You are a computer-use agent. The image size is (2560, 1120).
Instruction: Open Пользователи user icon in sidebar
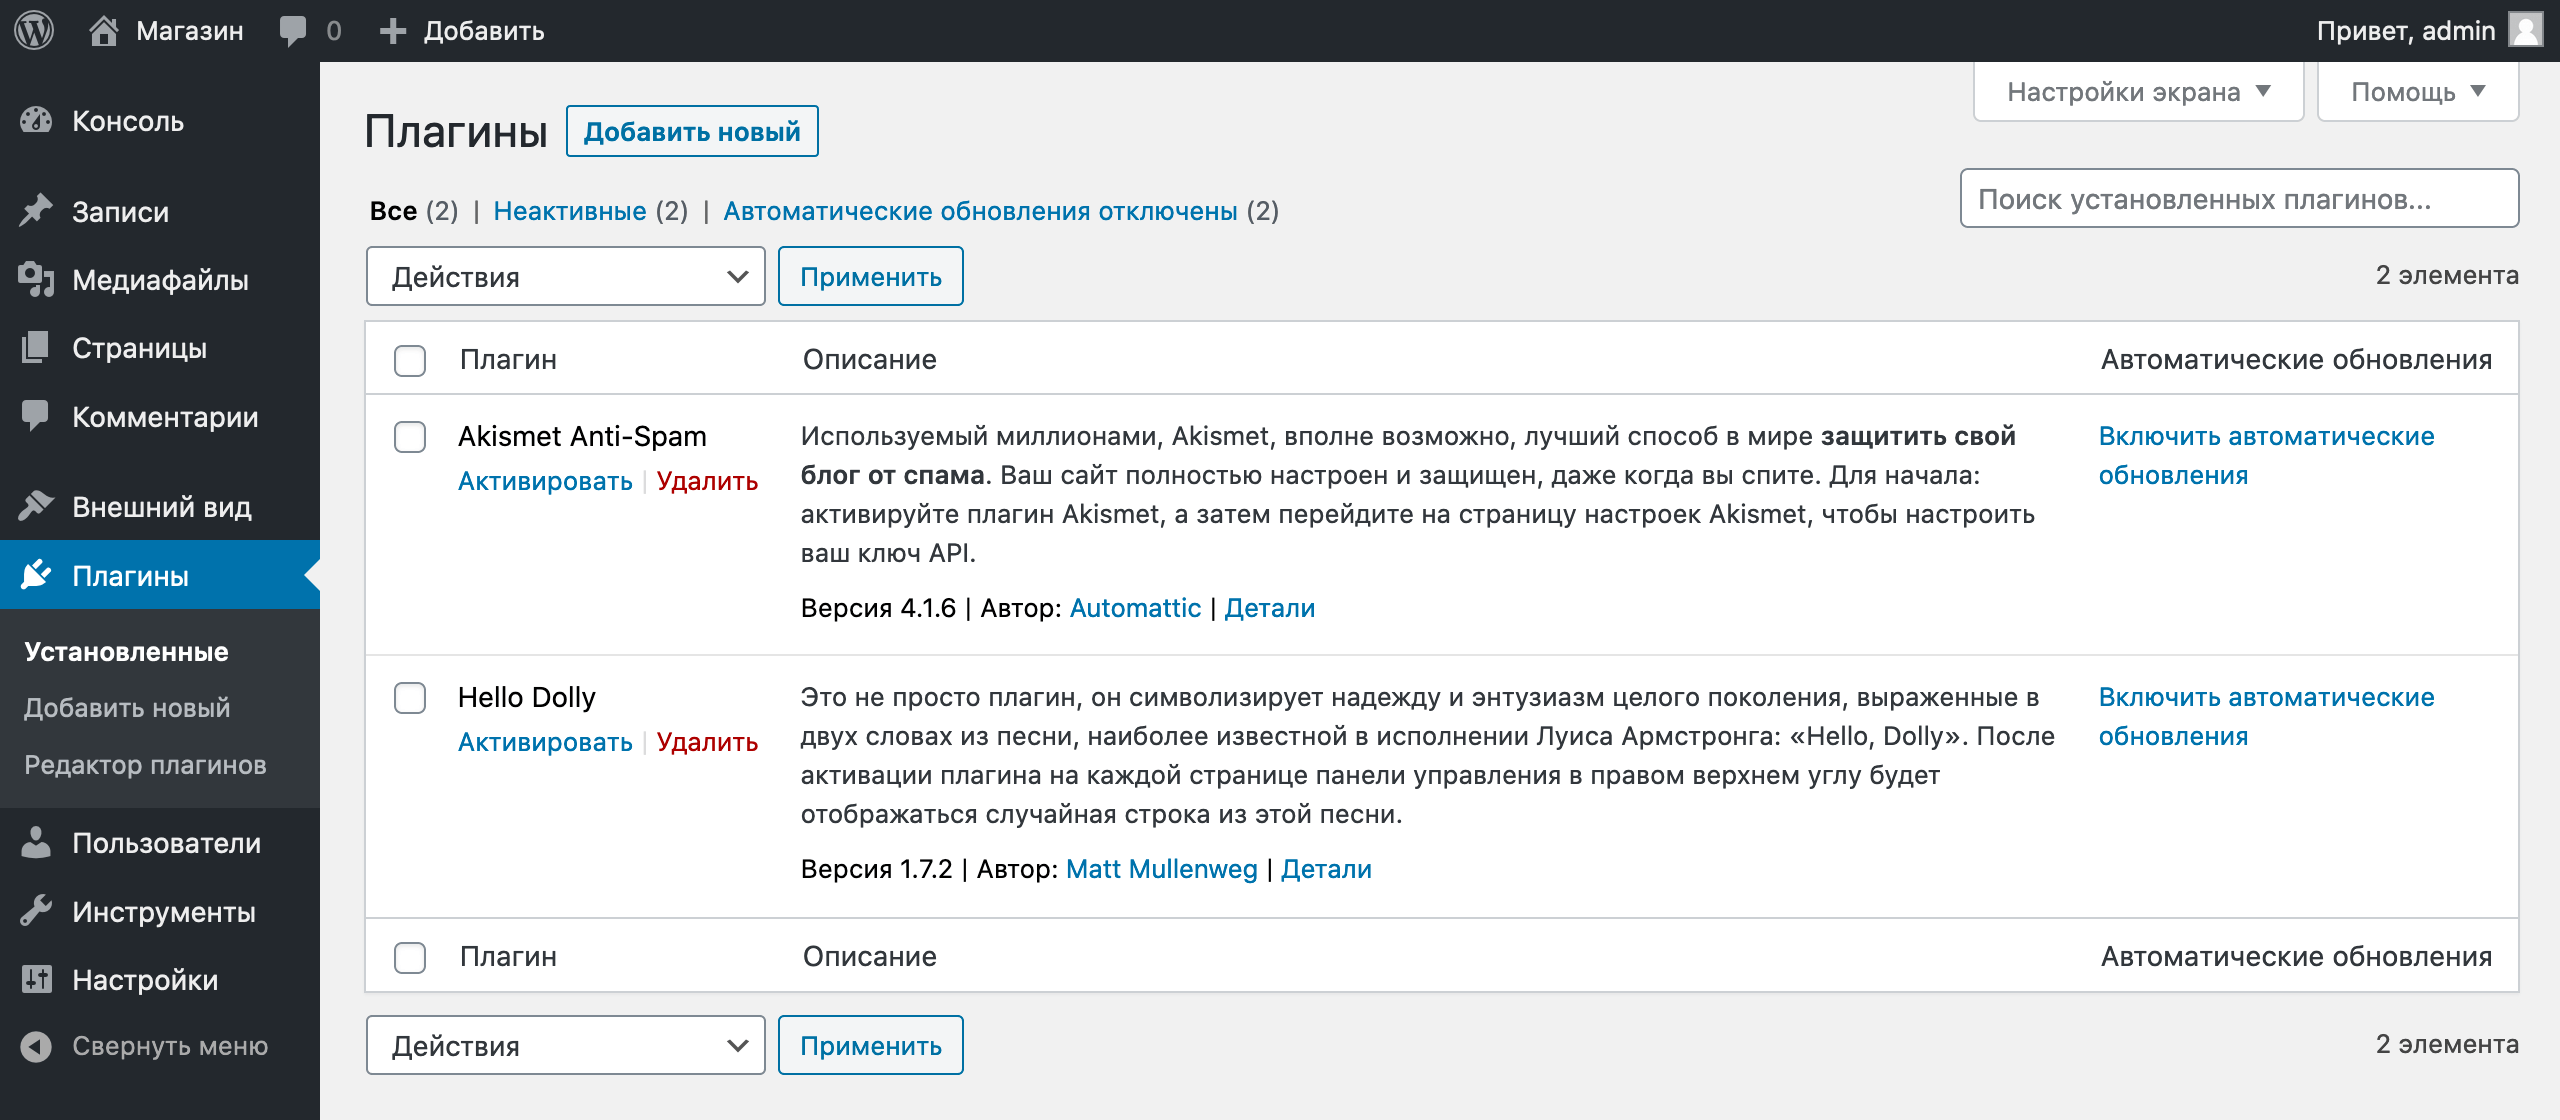tap(36, 843)
